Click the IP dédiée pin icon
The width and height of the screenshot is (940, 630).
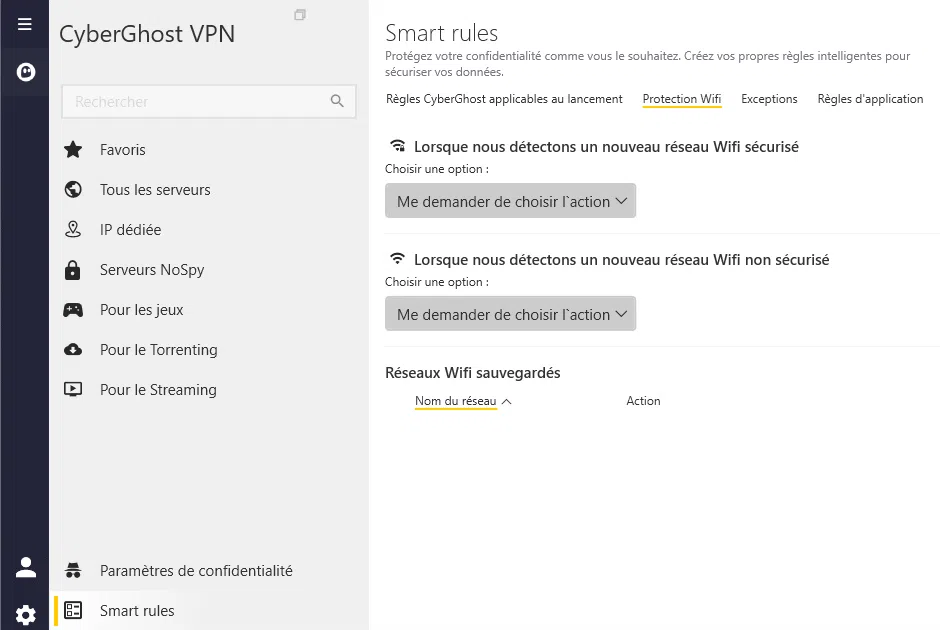click(x=73, y=230)
